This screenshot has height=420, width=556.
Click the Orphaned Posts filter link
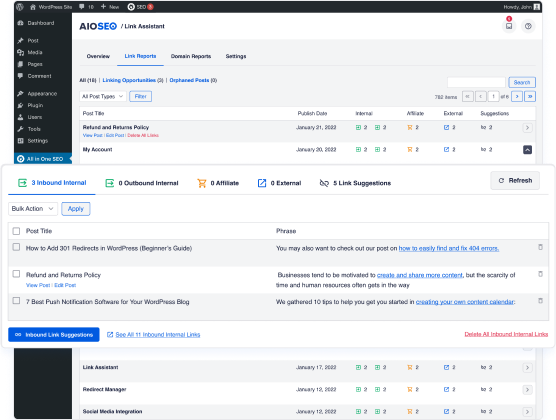click(189, 80)
